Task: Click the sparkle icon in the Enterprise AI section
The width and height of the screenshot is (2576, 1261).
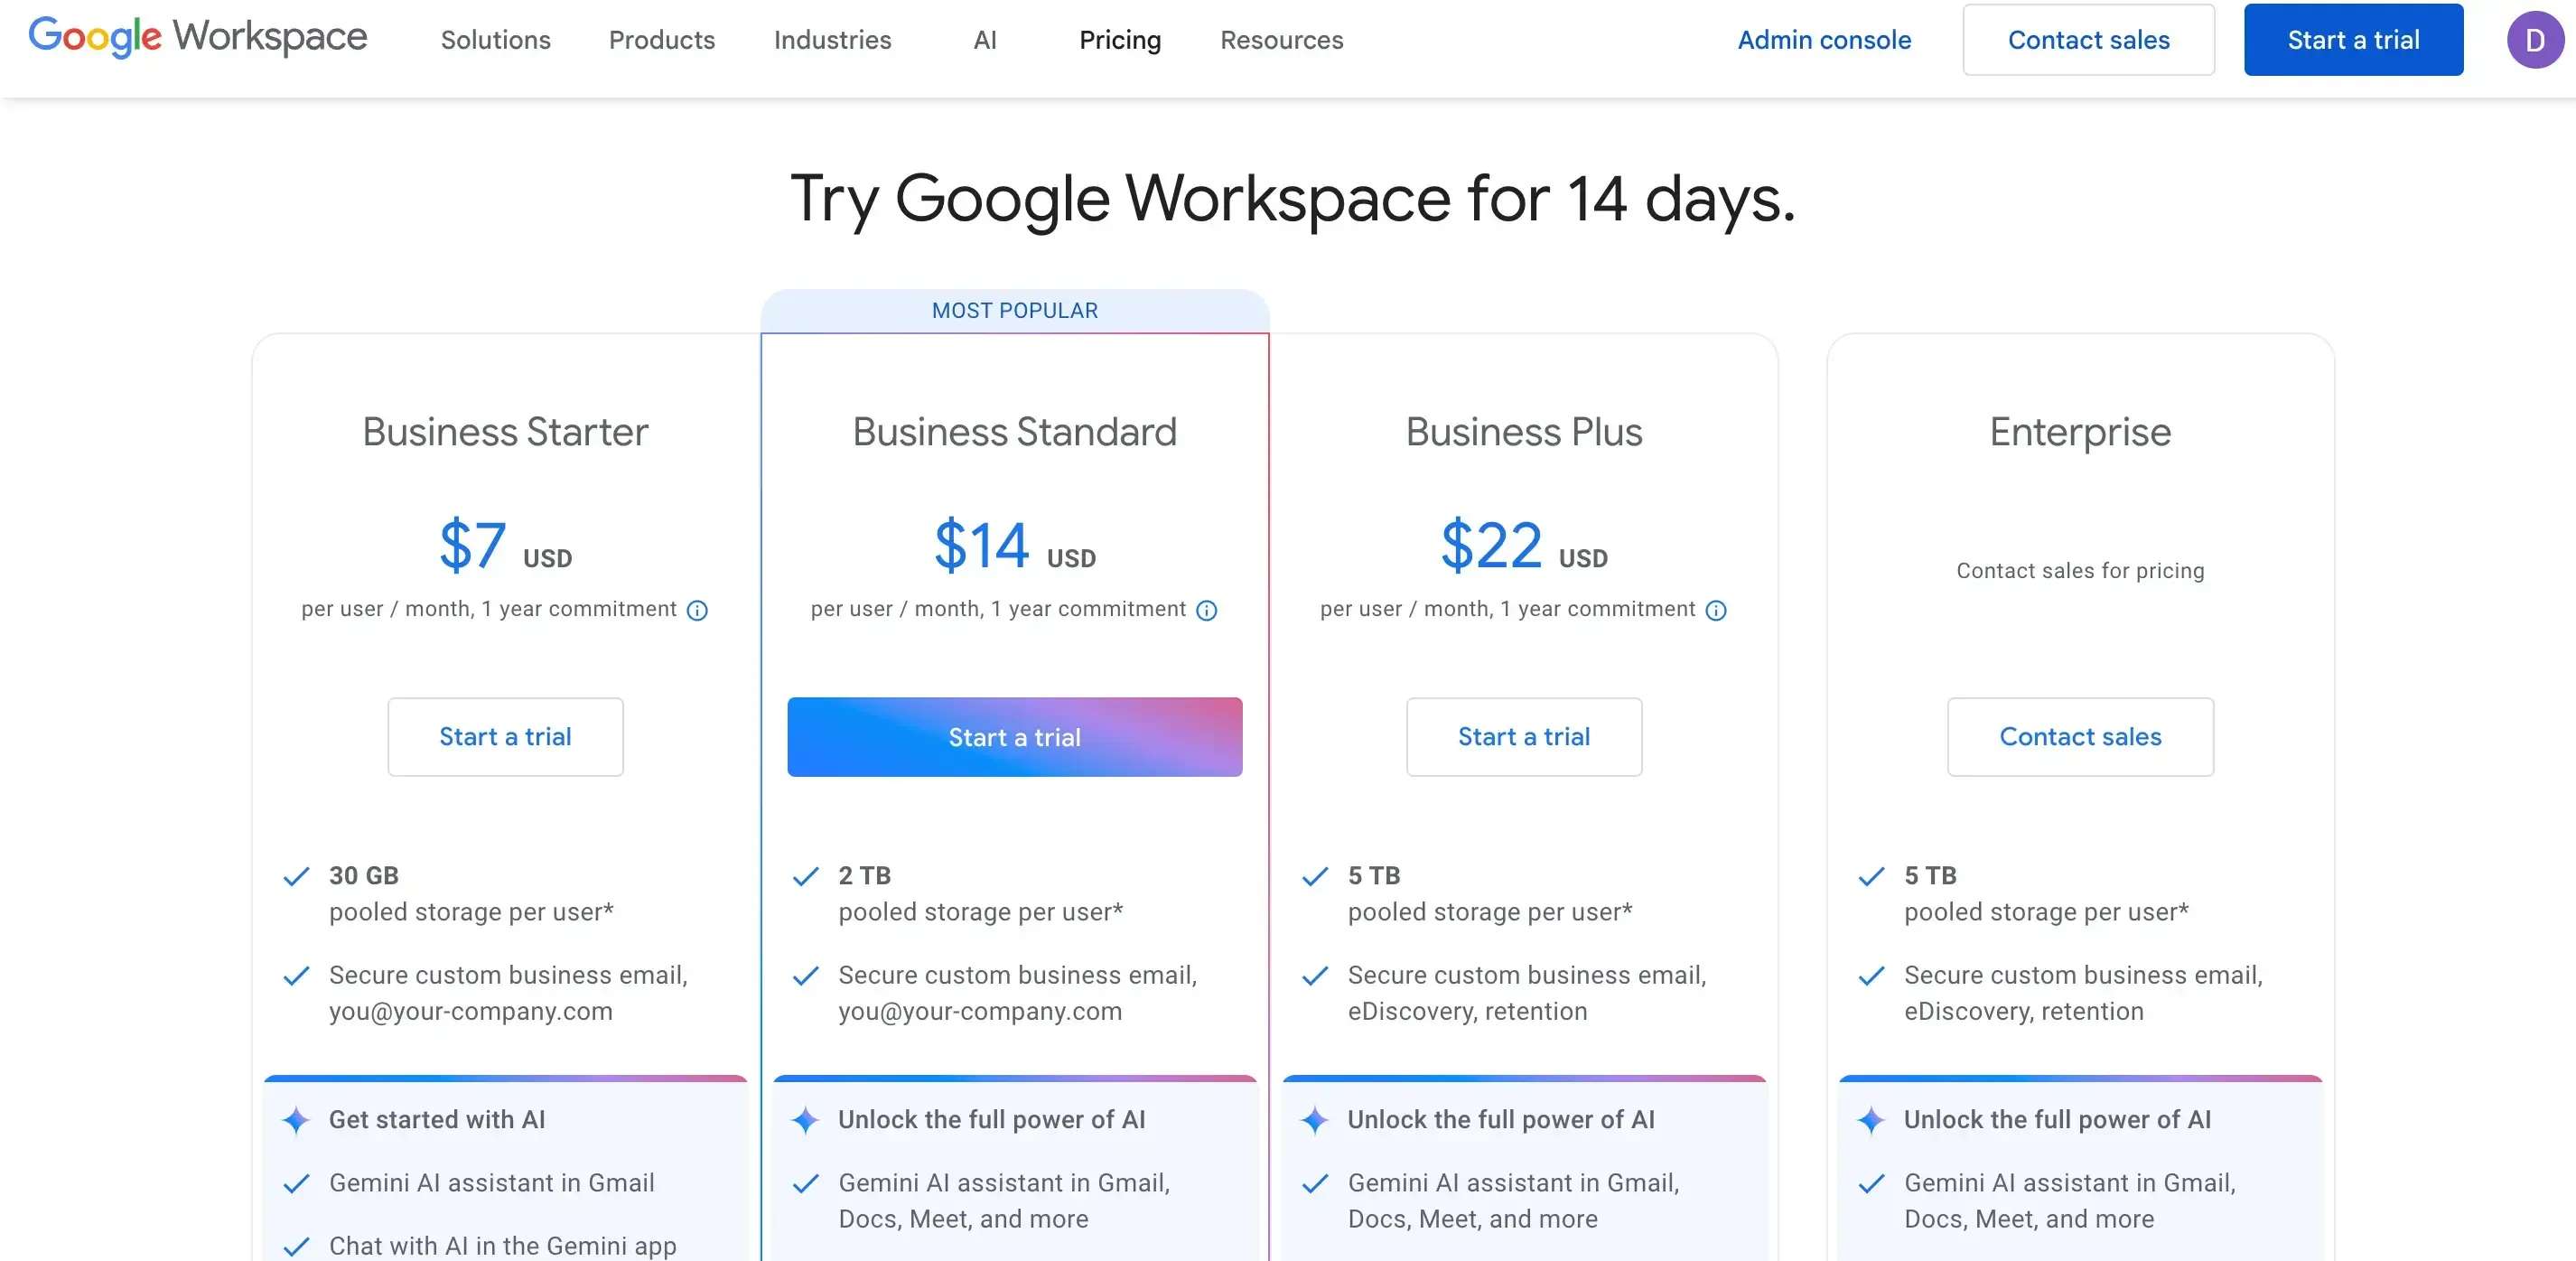Action: point(1871,1120)
